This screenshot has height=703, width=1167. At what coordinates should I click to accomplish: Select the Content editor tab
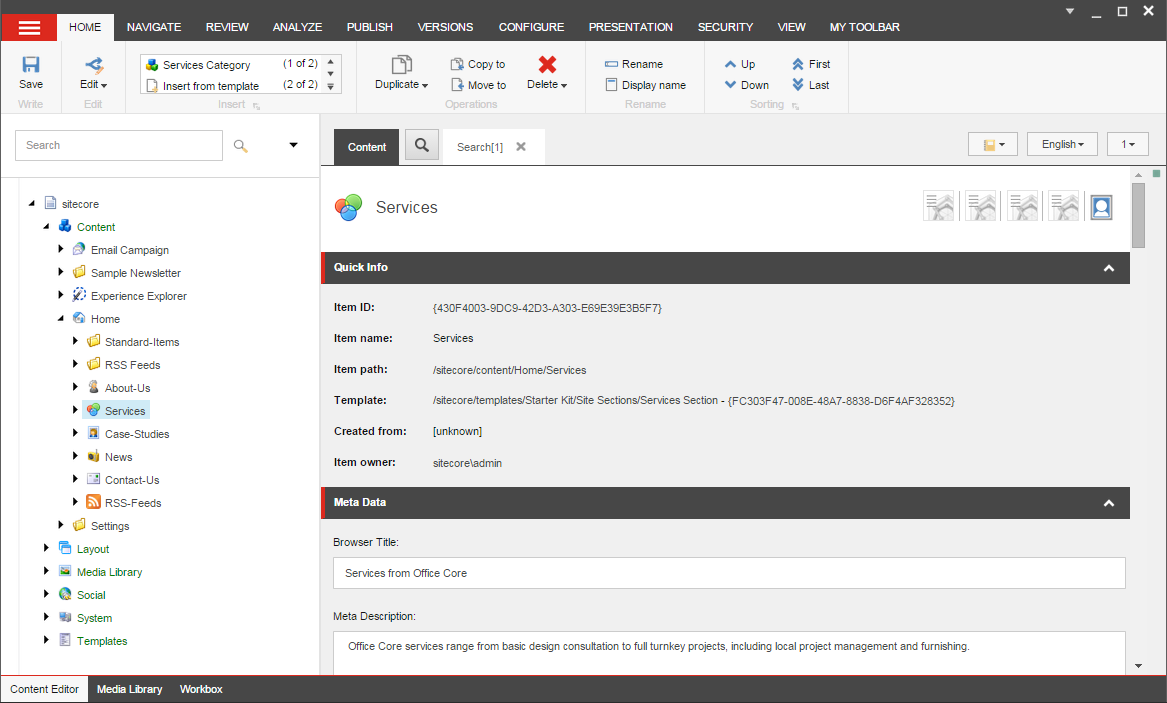pyautogui.click(x=367, y=147)
